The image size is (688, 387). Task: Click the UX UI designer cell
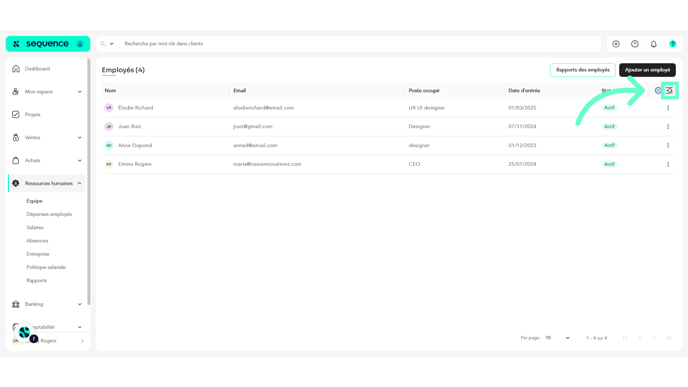[426, 108]
